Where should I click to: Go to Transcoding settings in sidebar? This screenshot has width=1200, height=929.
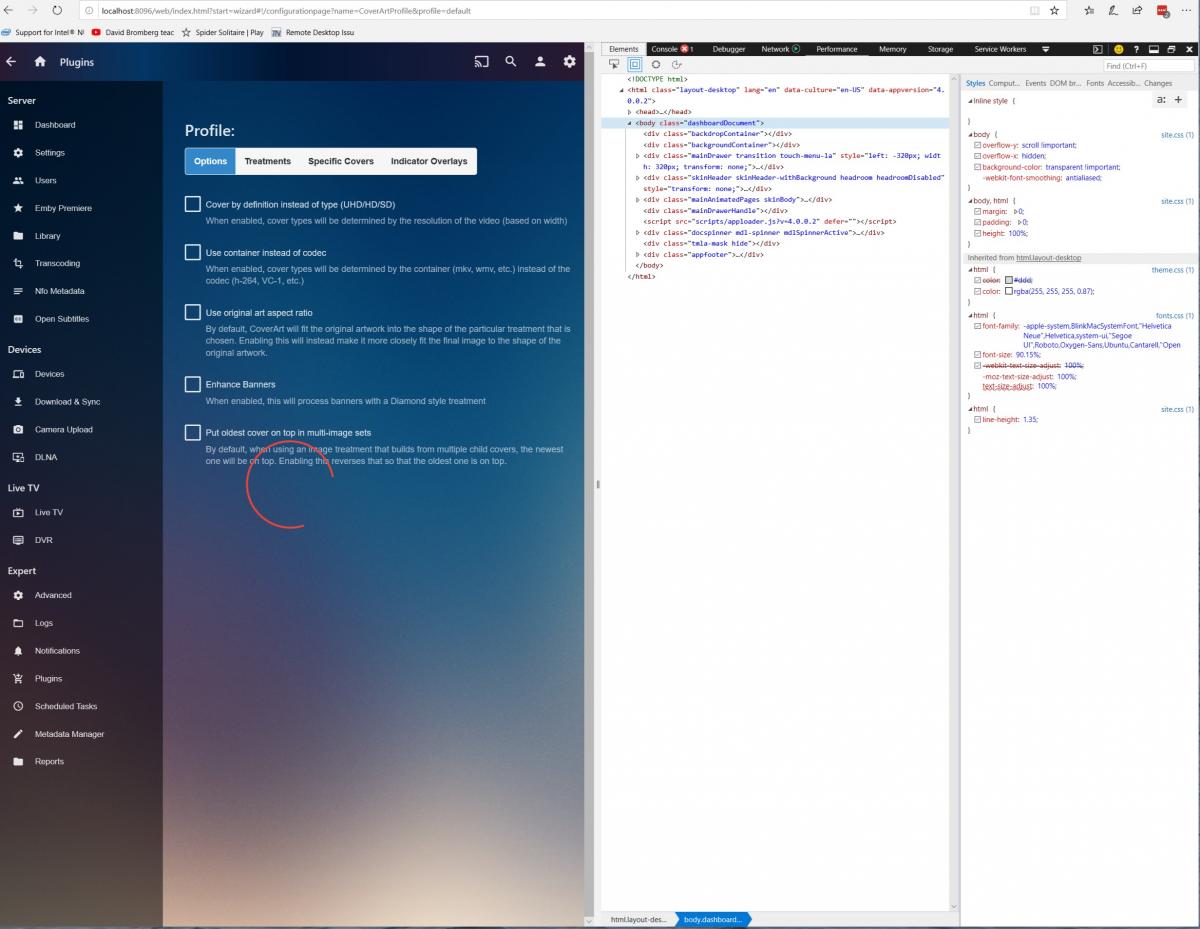pos(57,263)
